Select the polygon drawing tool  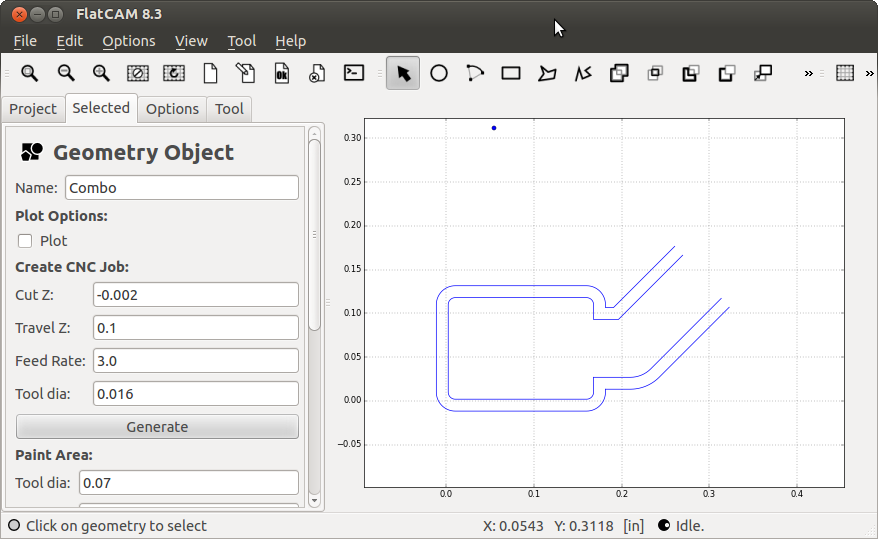547,73
